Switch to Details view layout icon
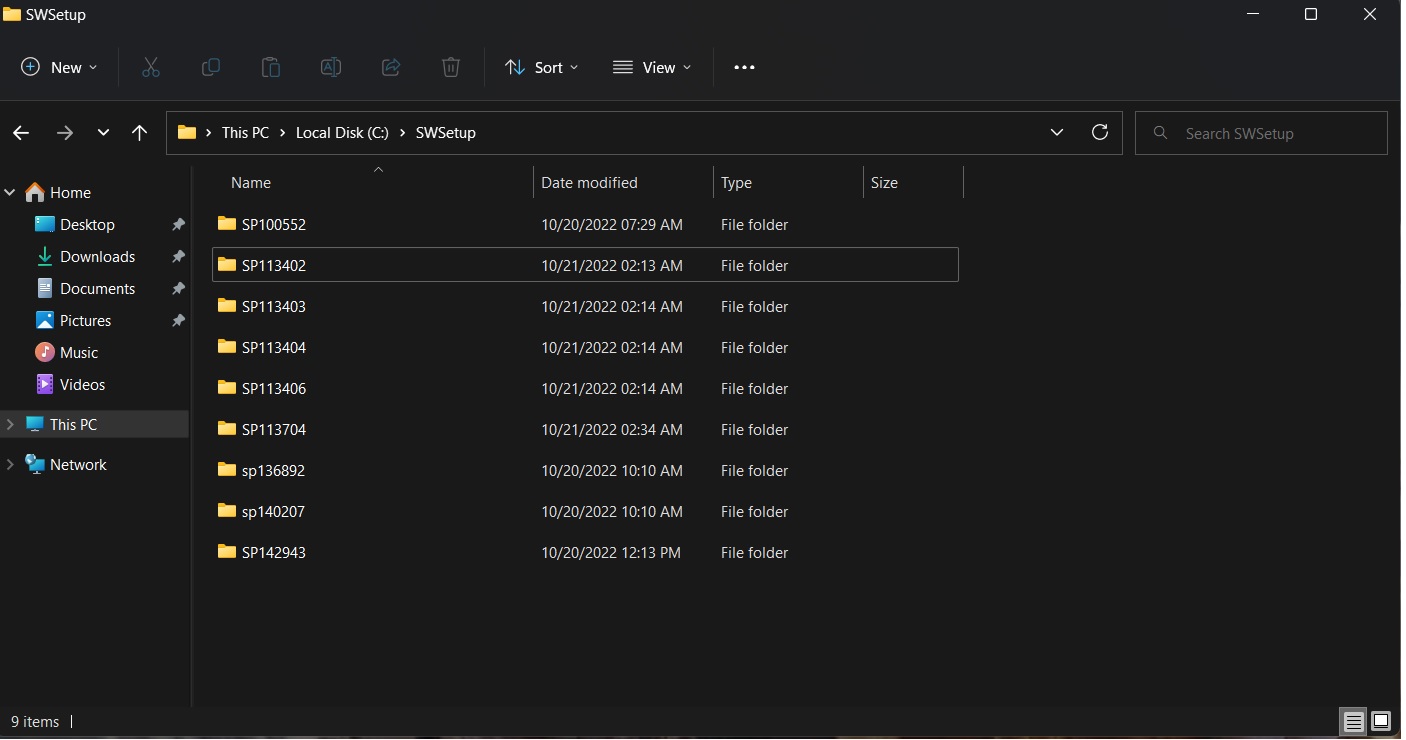Screen dimensions: 1406x740 (1353, 721)
